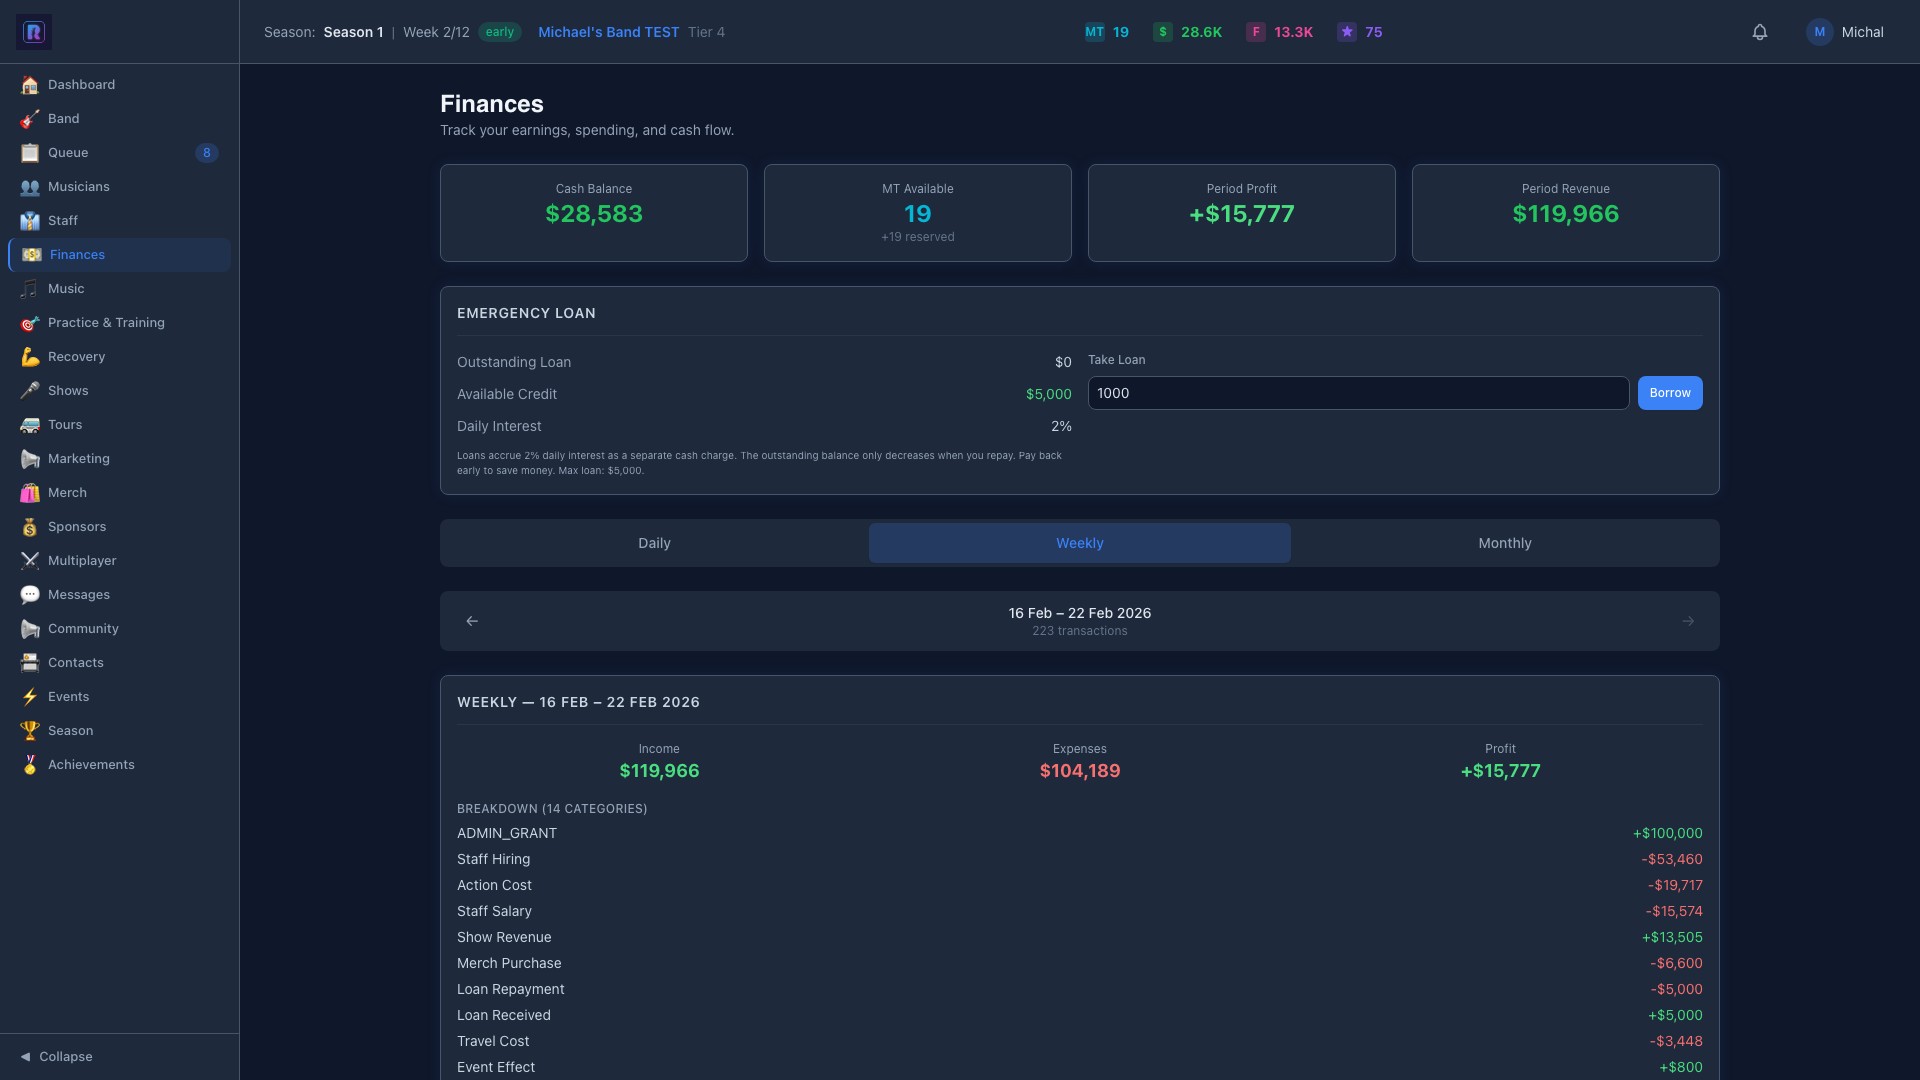
Task: Collapse the sidebar navigation
Action: (56, 1057)
